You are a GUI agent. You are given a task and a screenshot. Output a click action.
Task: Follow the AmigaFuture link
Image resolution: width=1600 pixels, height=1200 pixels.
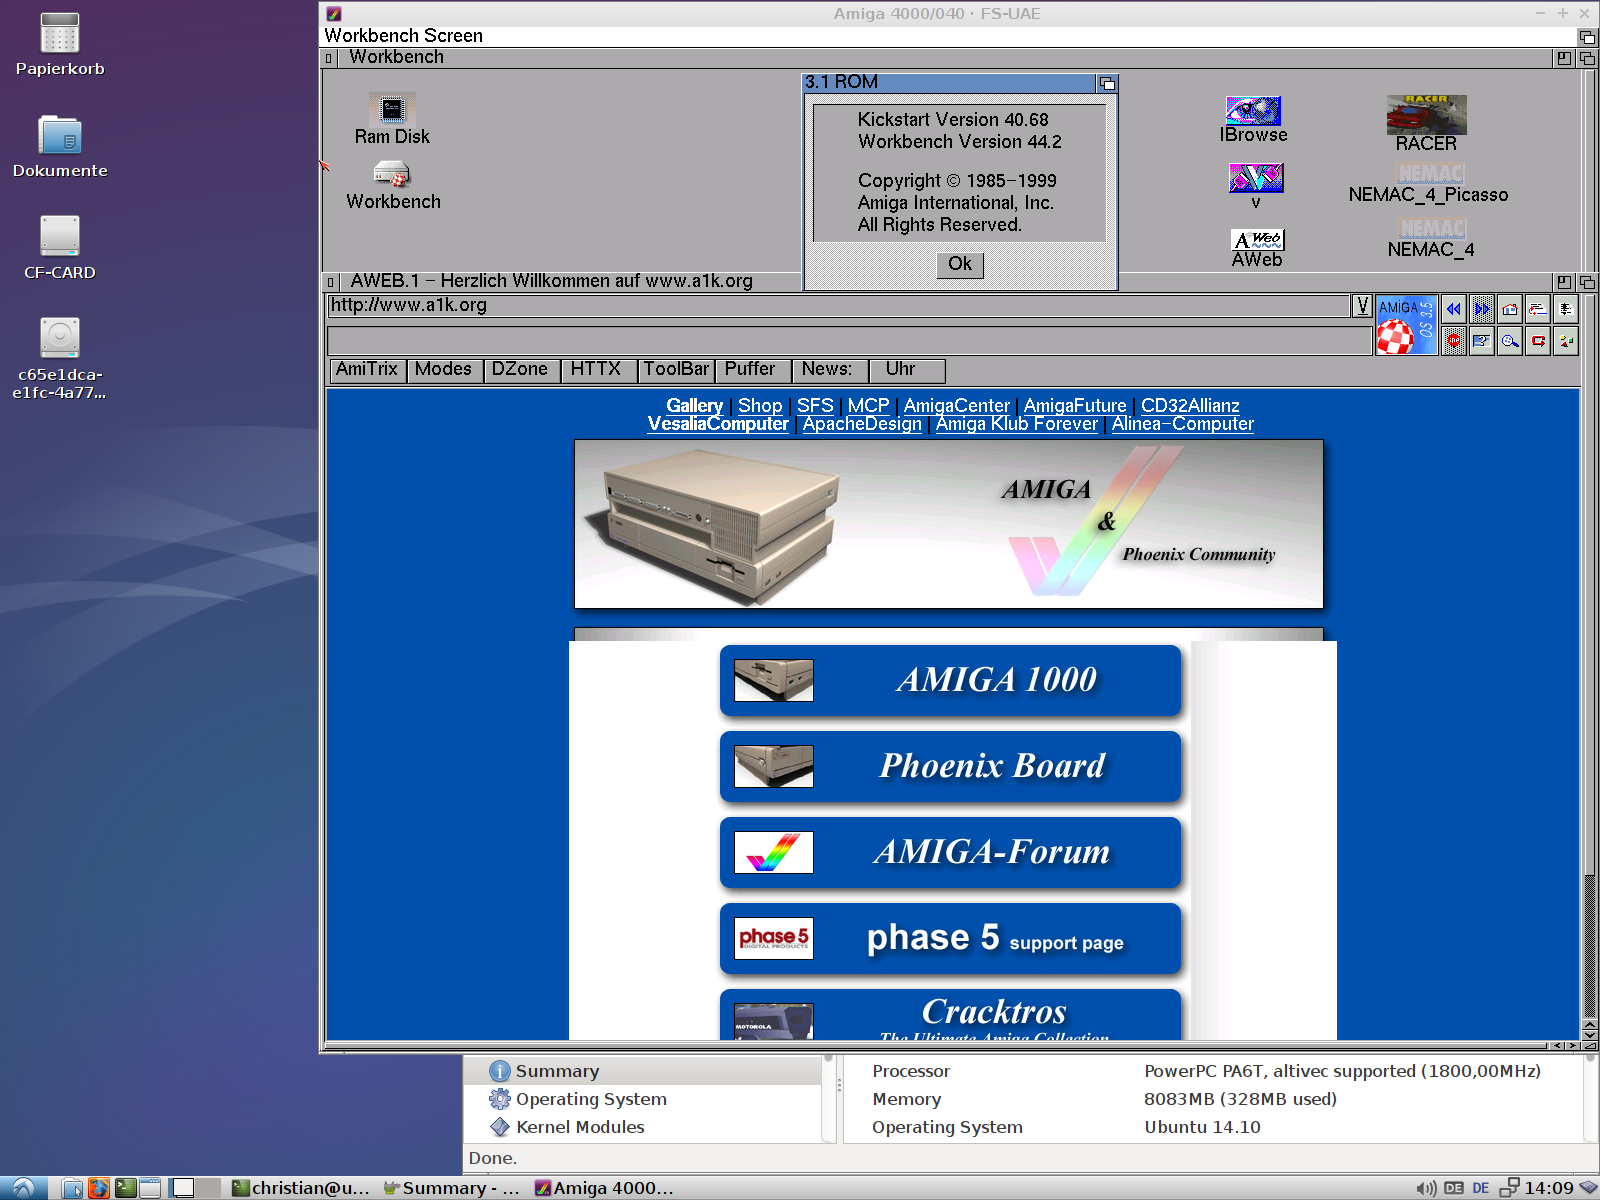tap(1074, 406)
